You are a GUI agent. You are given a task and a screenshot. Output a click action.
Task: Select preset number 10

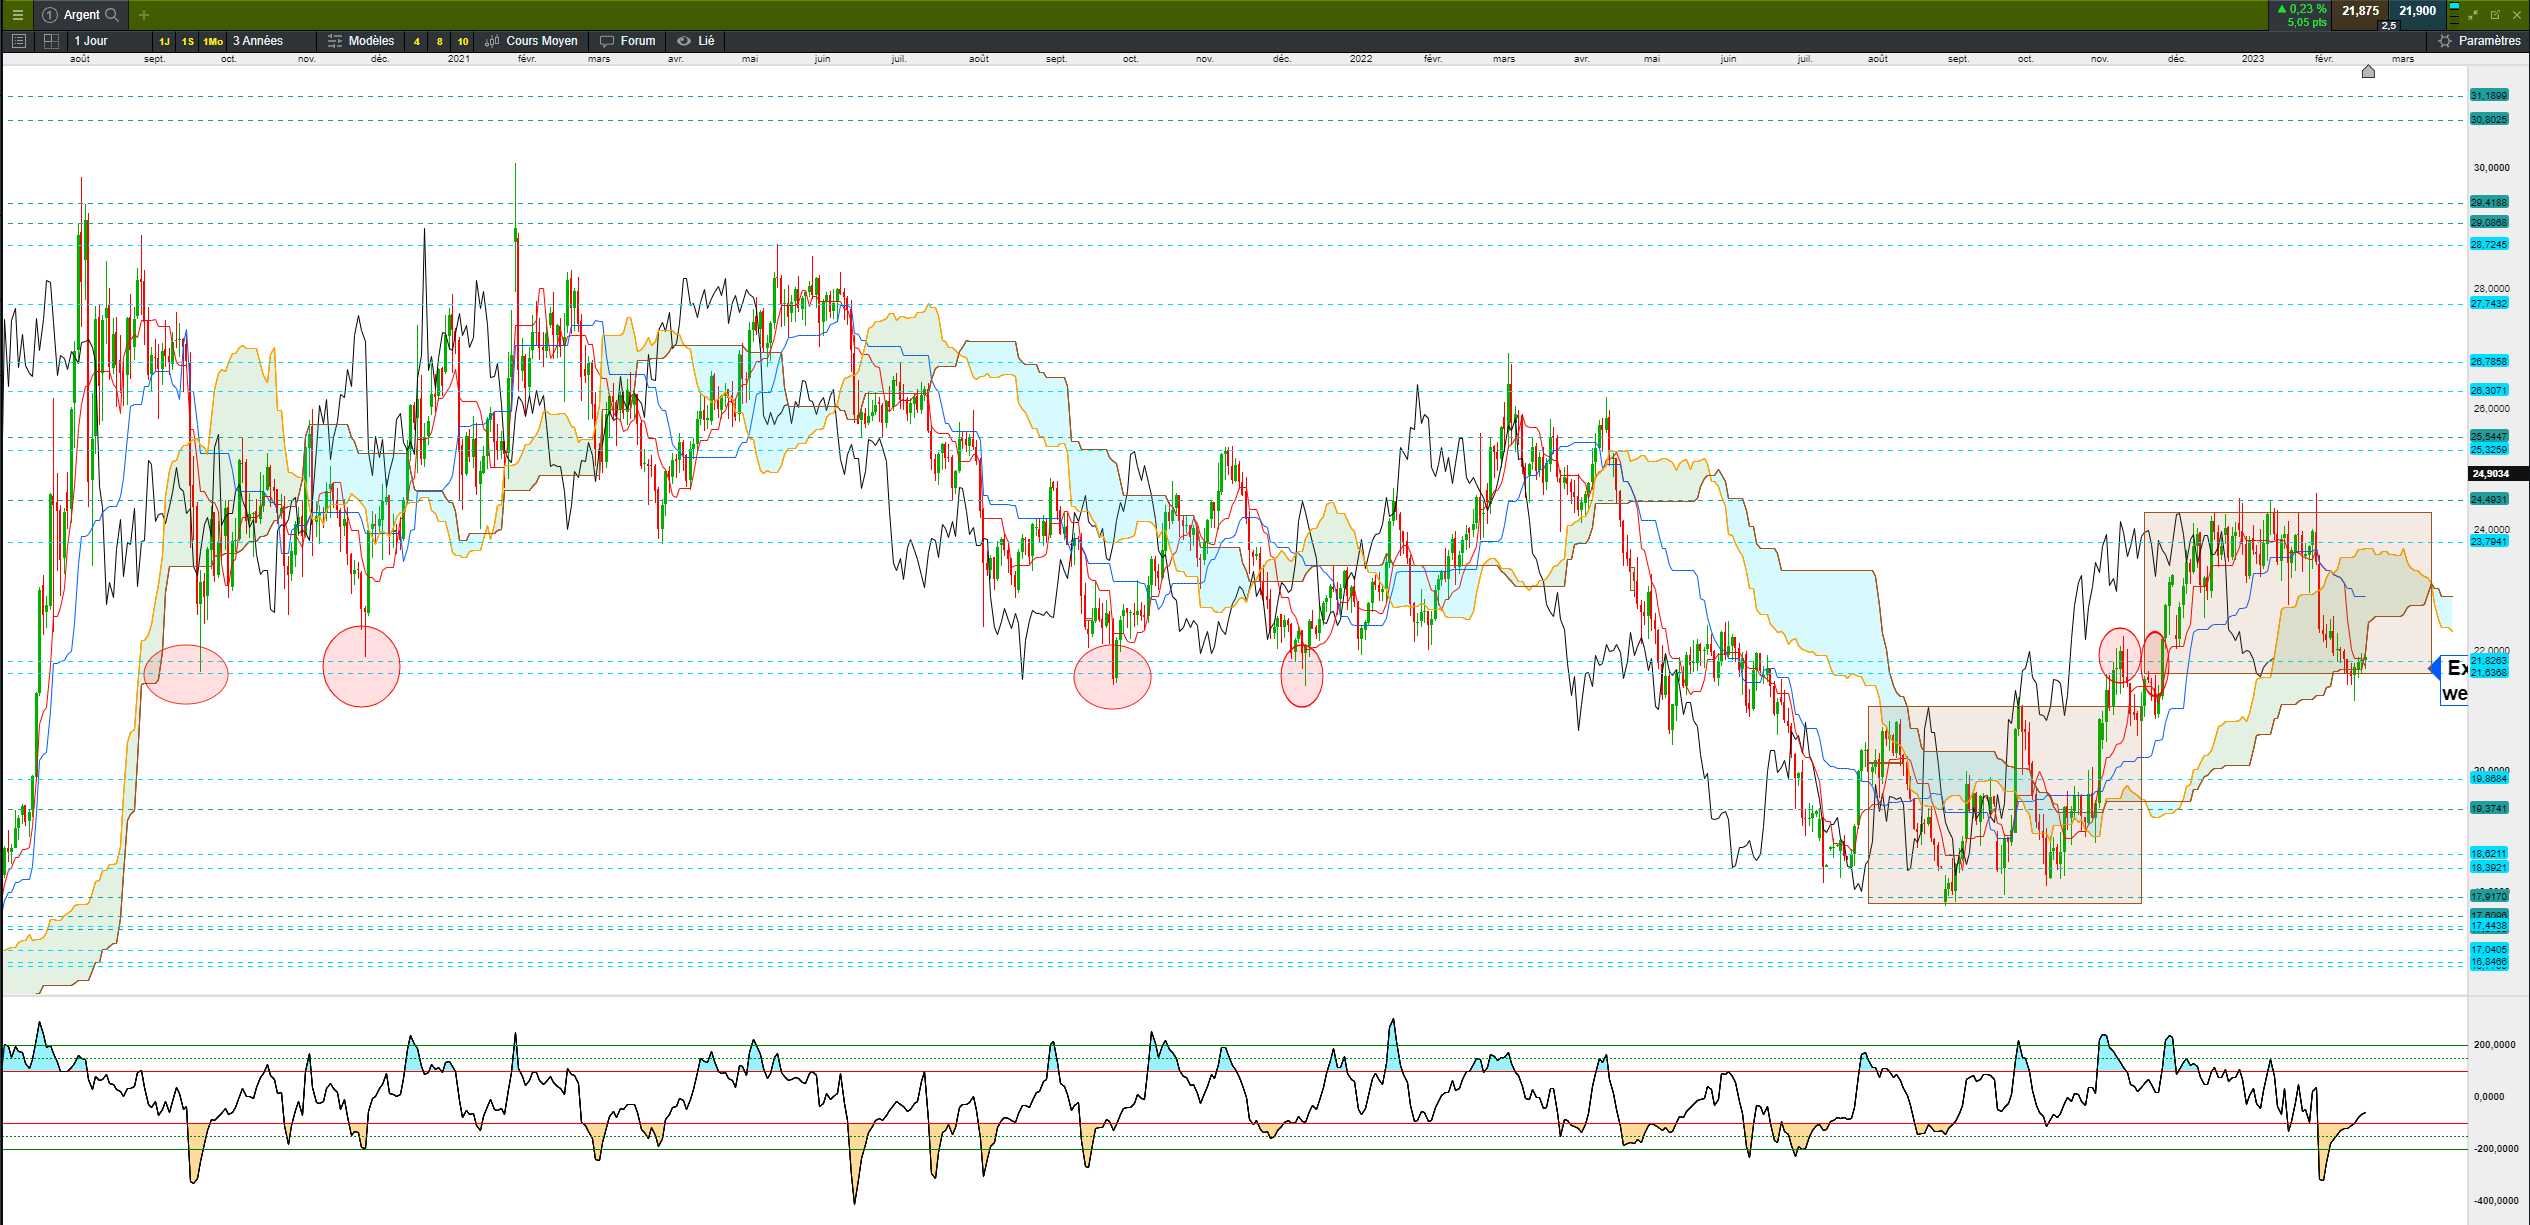pos(463,42)
